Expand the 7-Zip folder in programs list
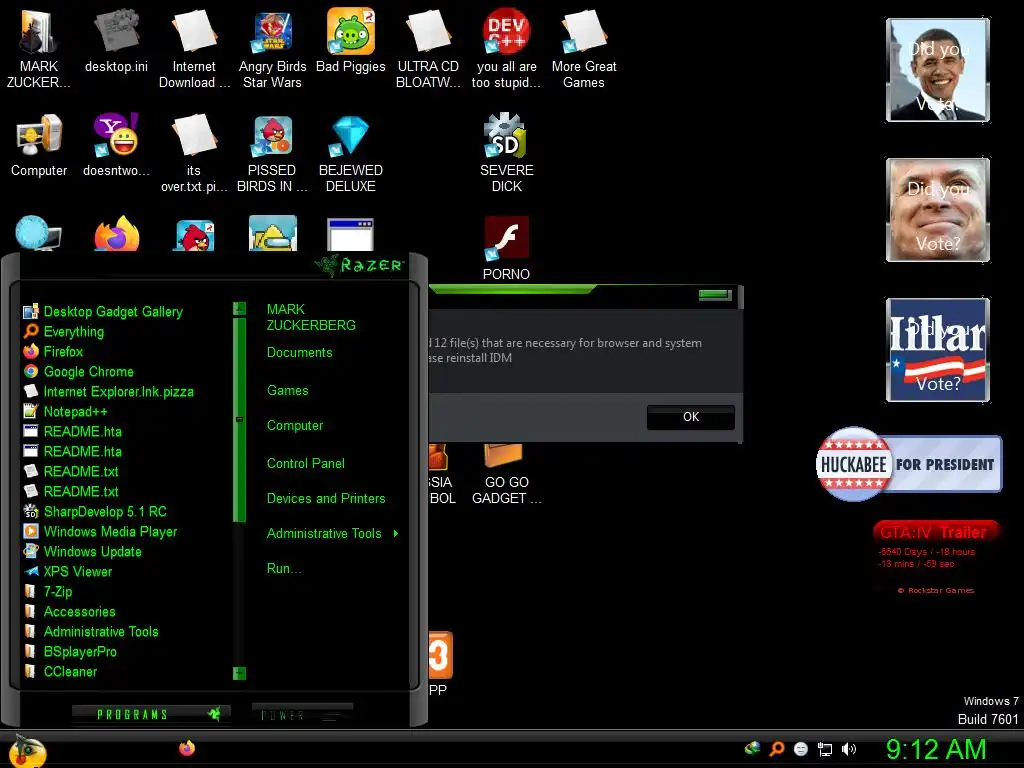The width and height of the screenshot is (1024, 768). pyautogui.click(x=48, y=592)
